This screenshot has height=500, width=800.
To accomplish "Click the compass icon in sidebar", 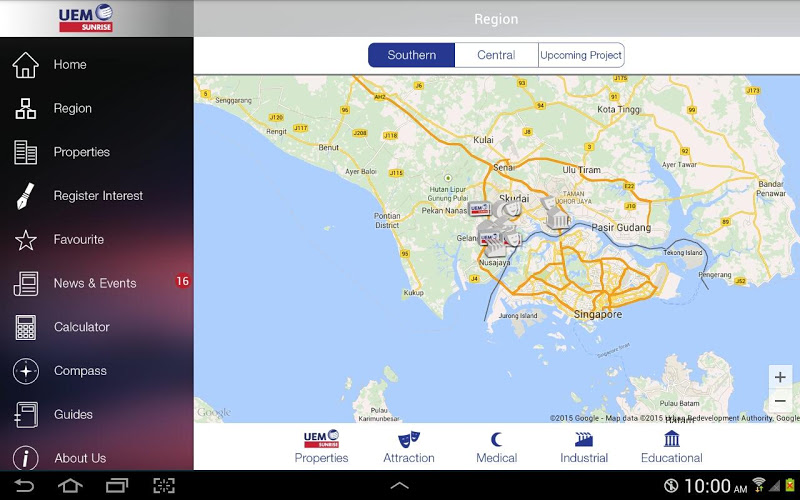I will click(26, 371).
